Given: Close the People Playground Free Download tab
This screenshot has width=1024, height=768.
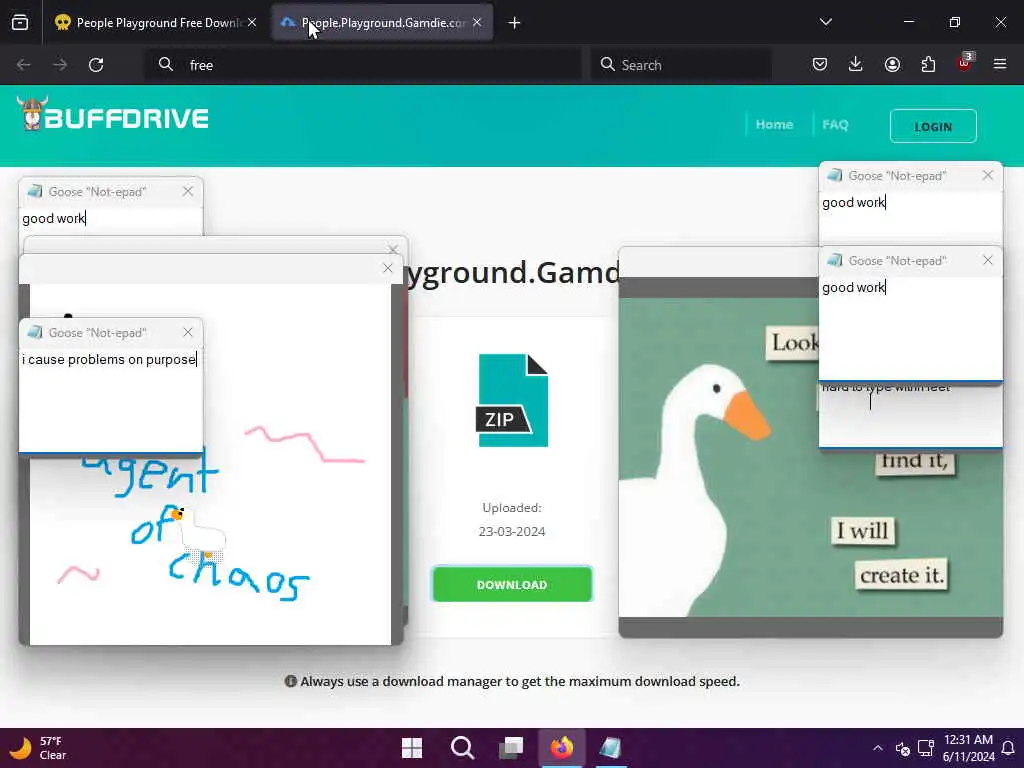Looking at the screenshot, I should click(252, 23).
